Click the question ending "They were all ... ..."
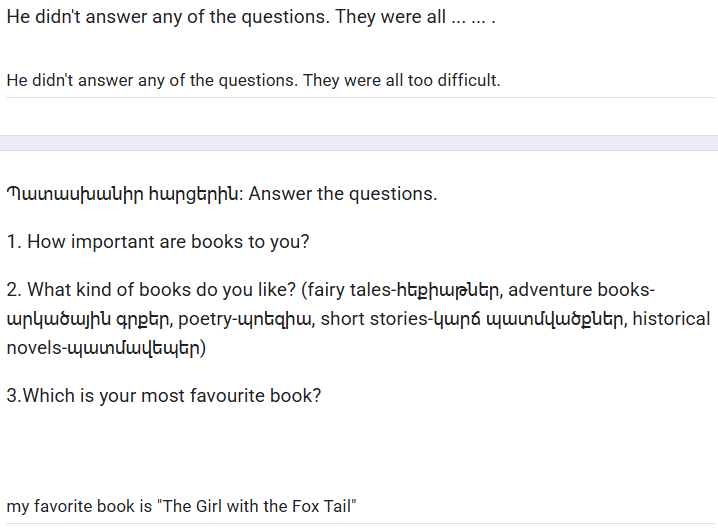The width and height of the screenshot is (718, 528). 250,17
